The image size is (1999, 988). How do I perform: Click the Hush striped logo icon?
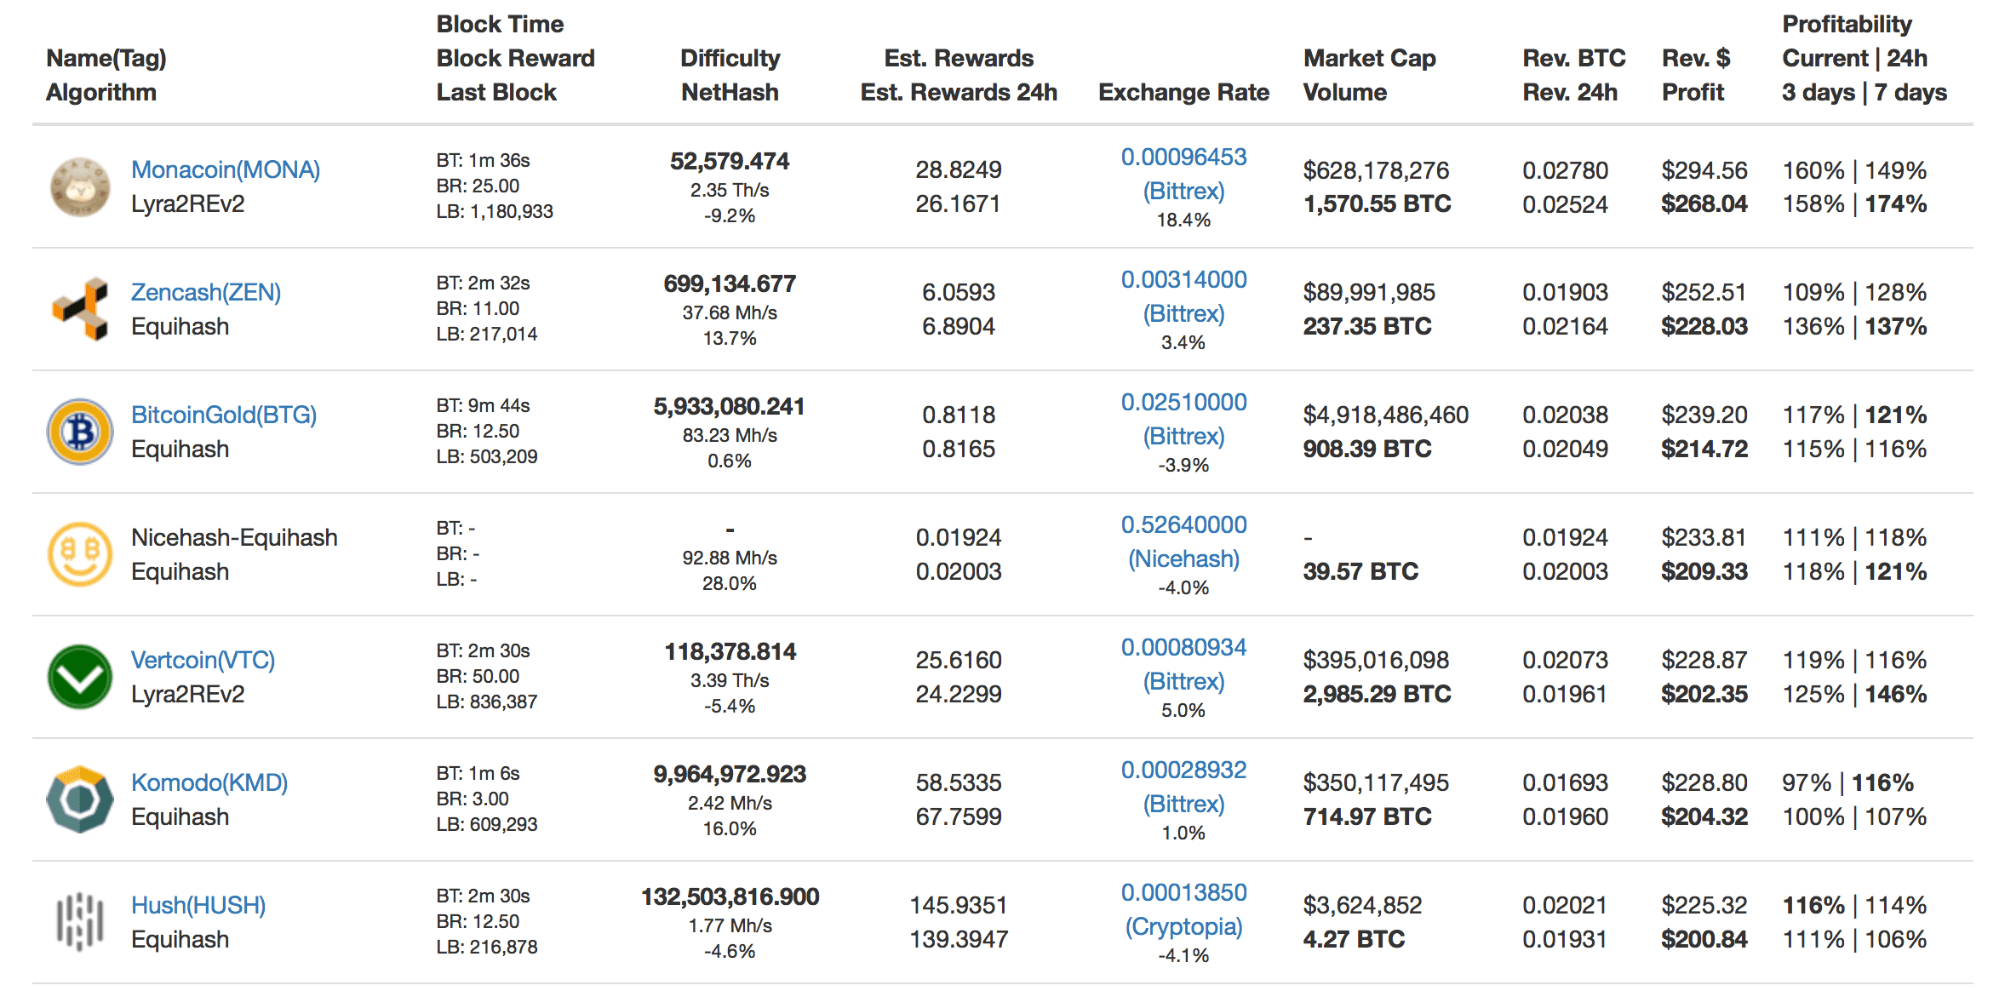80,922
